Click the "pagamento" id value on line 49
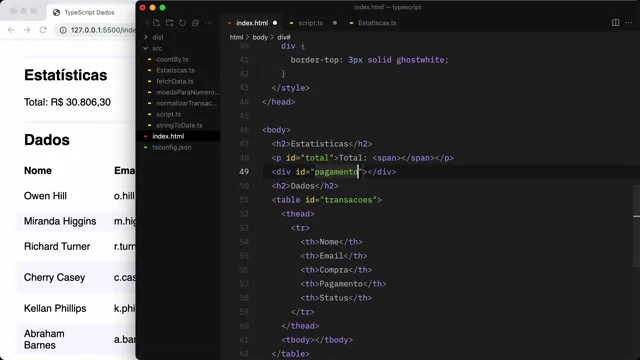The height and width of the screenshot is (360, 640). (x=336, y=172)
